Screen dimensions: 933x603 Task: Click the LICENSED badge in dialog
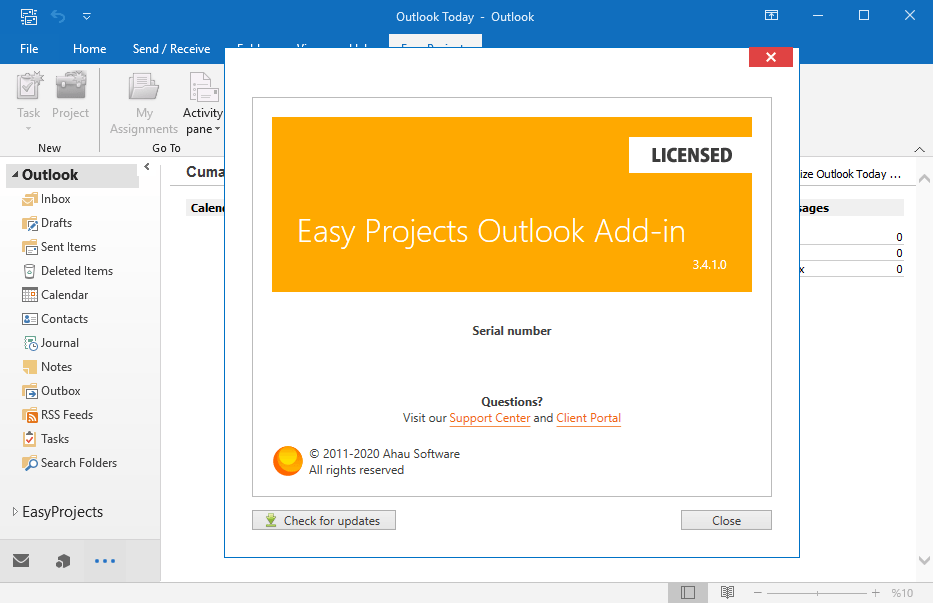pos(690,155)
